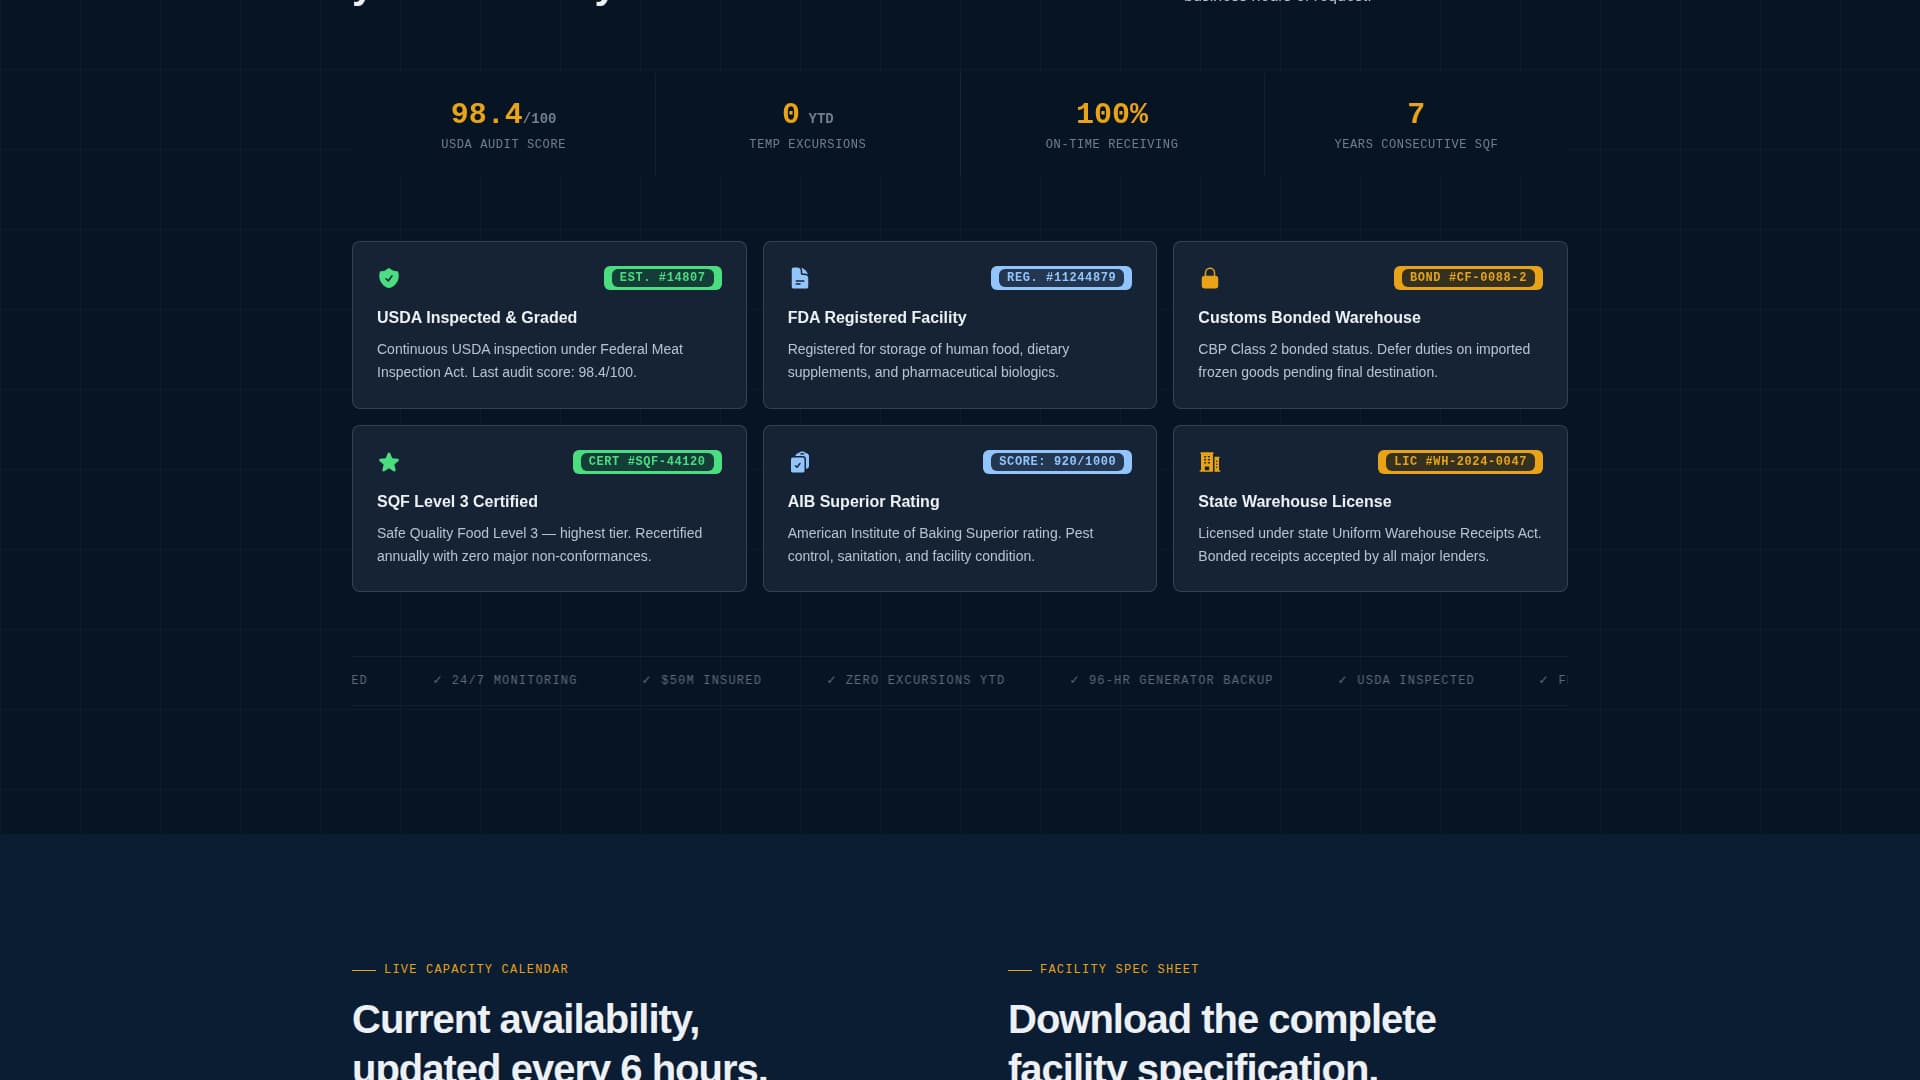Click the 98.4/100 audit score value
The height and width of the screenshot is (1080, 1920).
[x=503, y=114]
